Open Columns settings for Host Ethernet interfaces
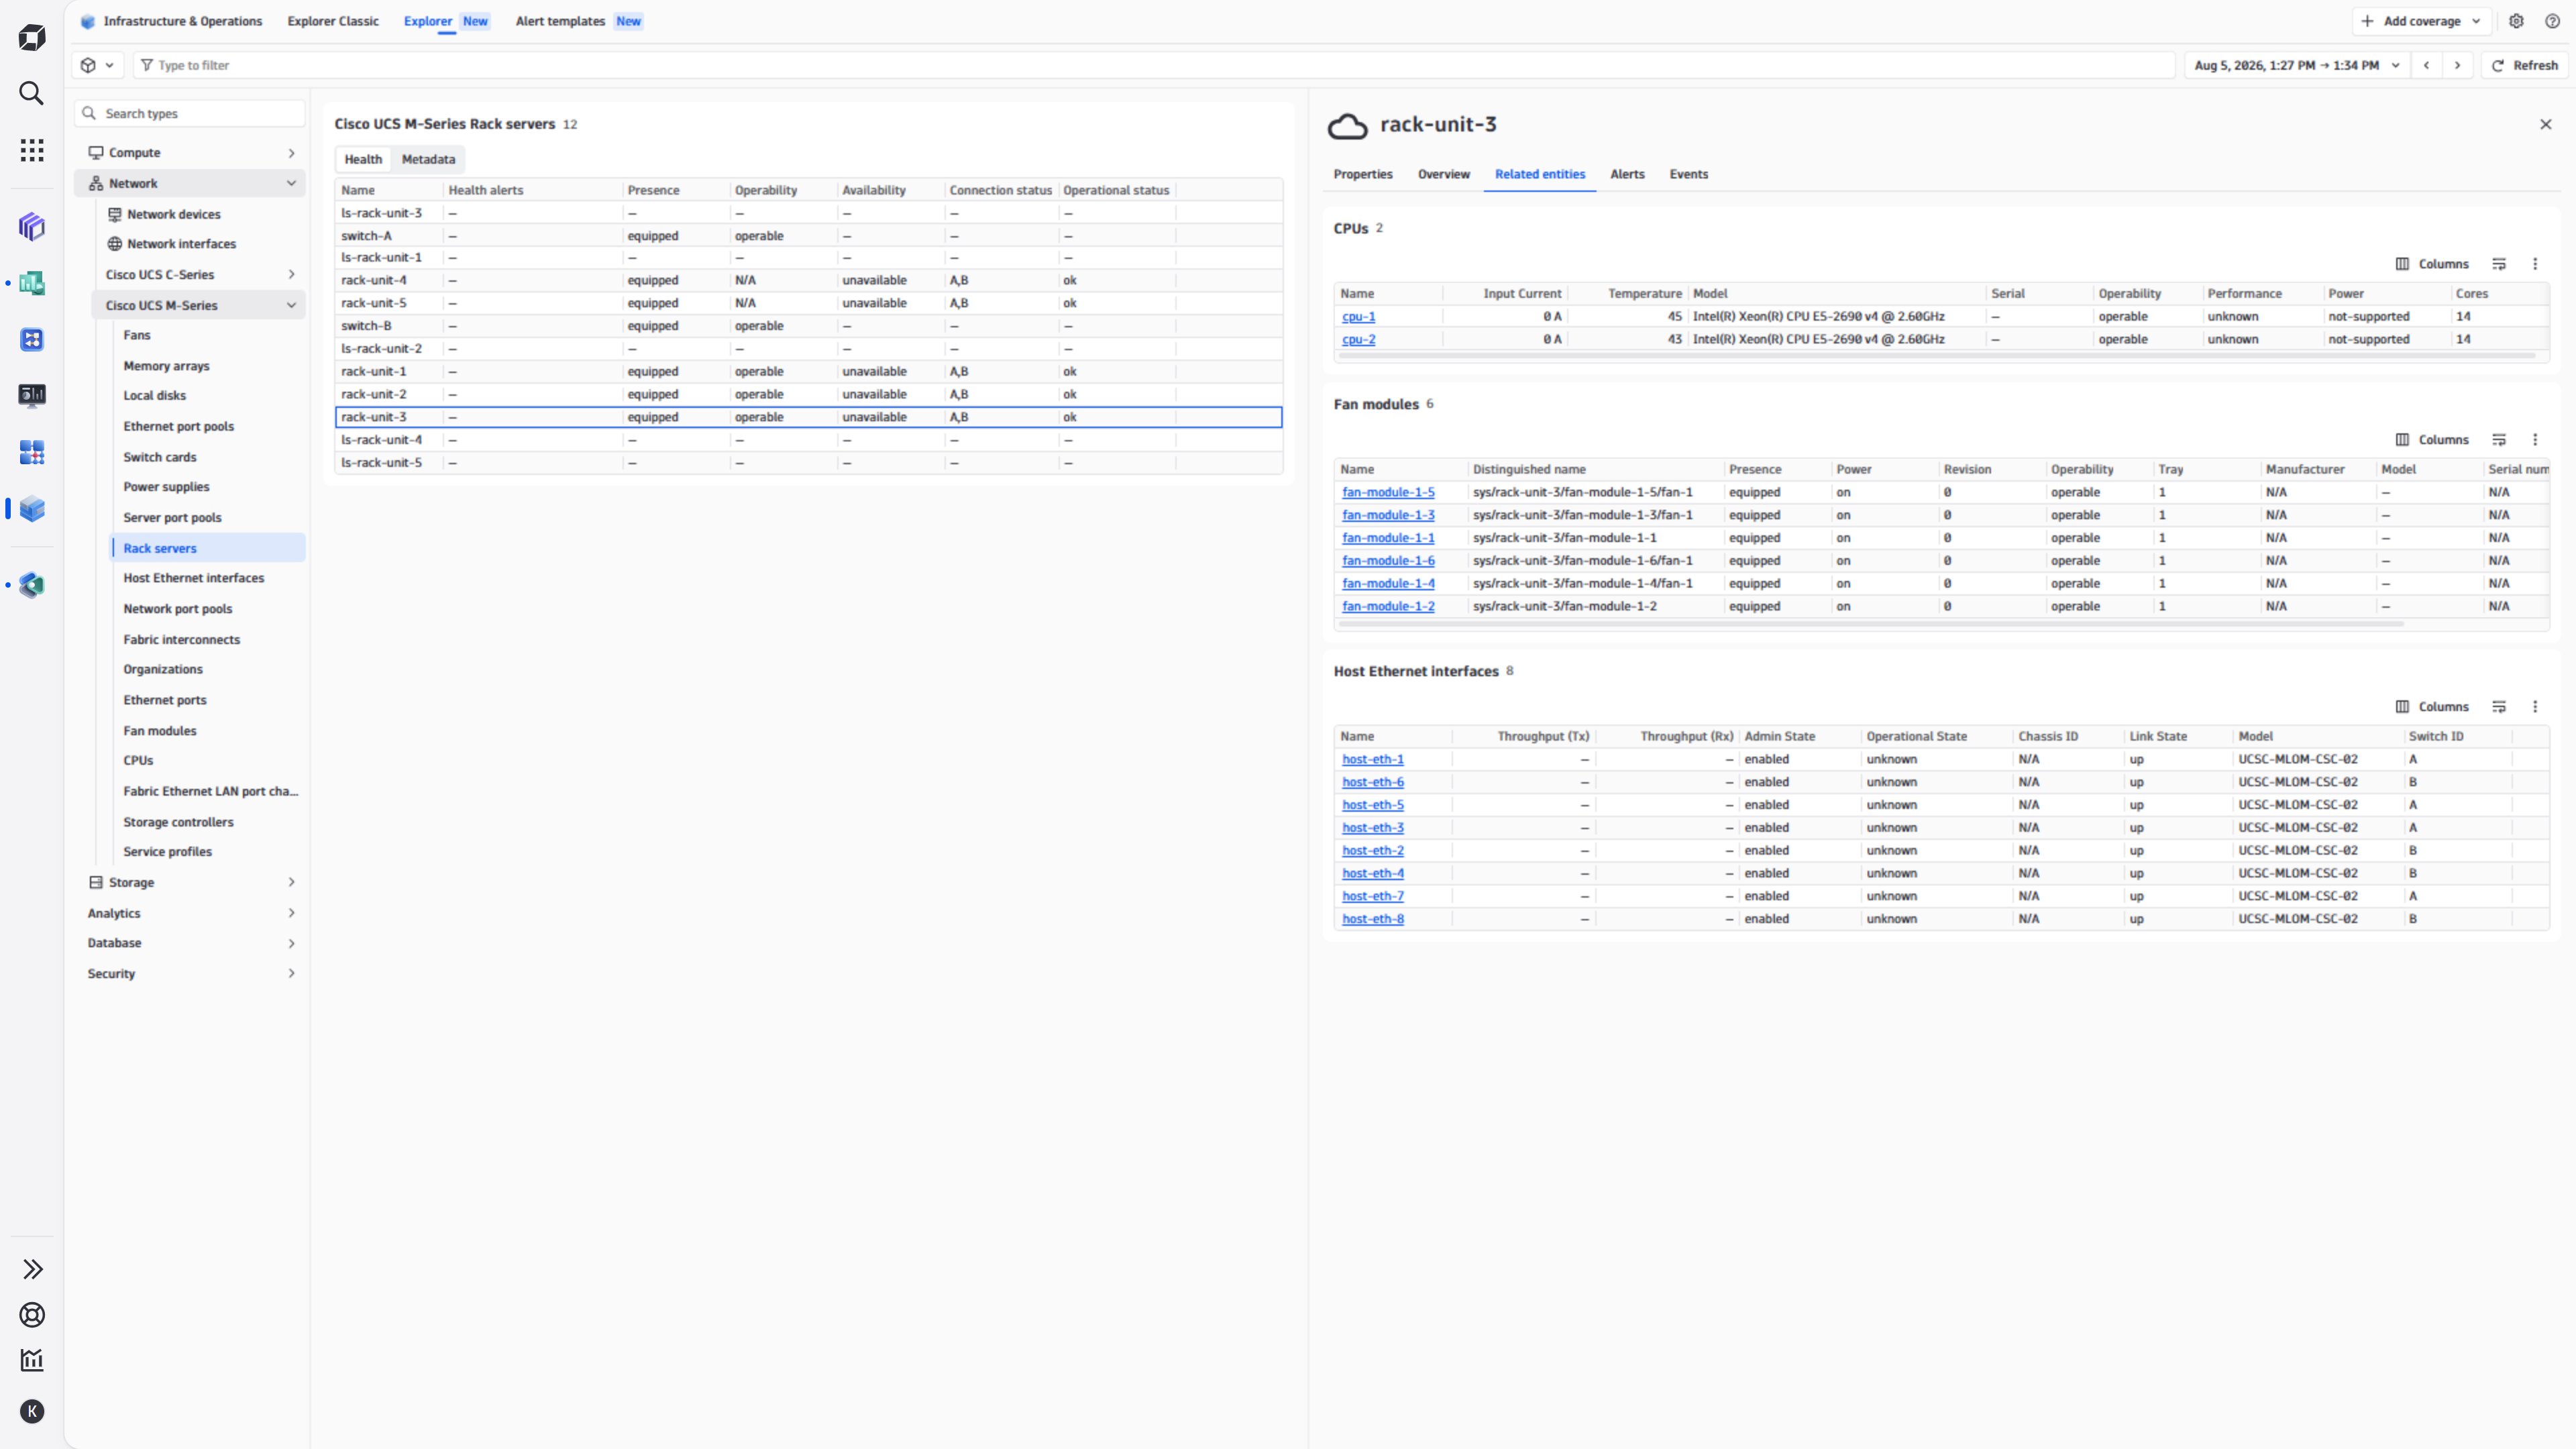The width and height of the screenshot is (2576, 1449). click(x=2432, y=707)
